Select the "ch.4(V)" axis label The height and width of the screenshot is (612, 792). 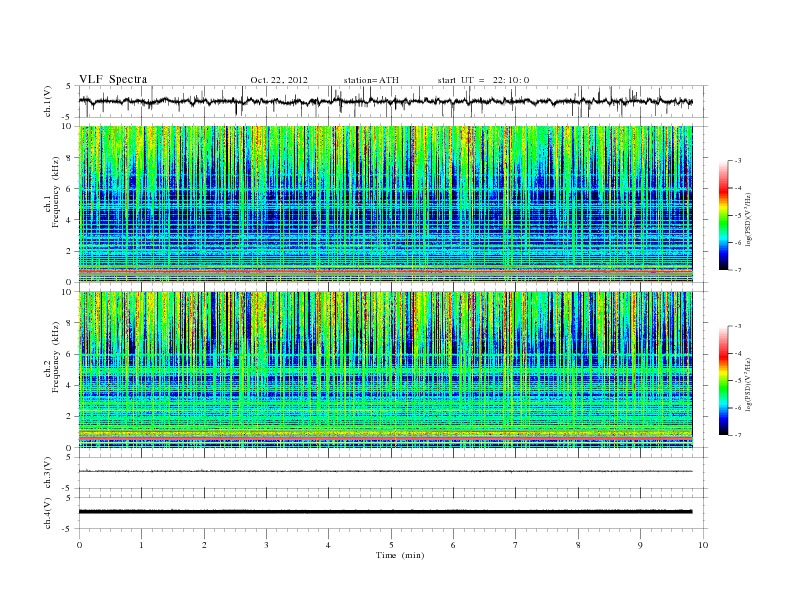pyautogui.click(x=48, y=513)
